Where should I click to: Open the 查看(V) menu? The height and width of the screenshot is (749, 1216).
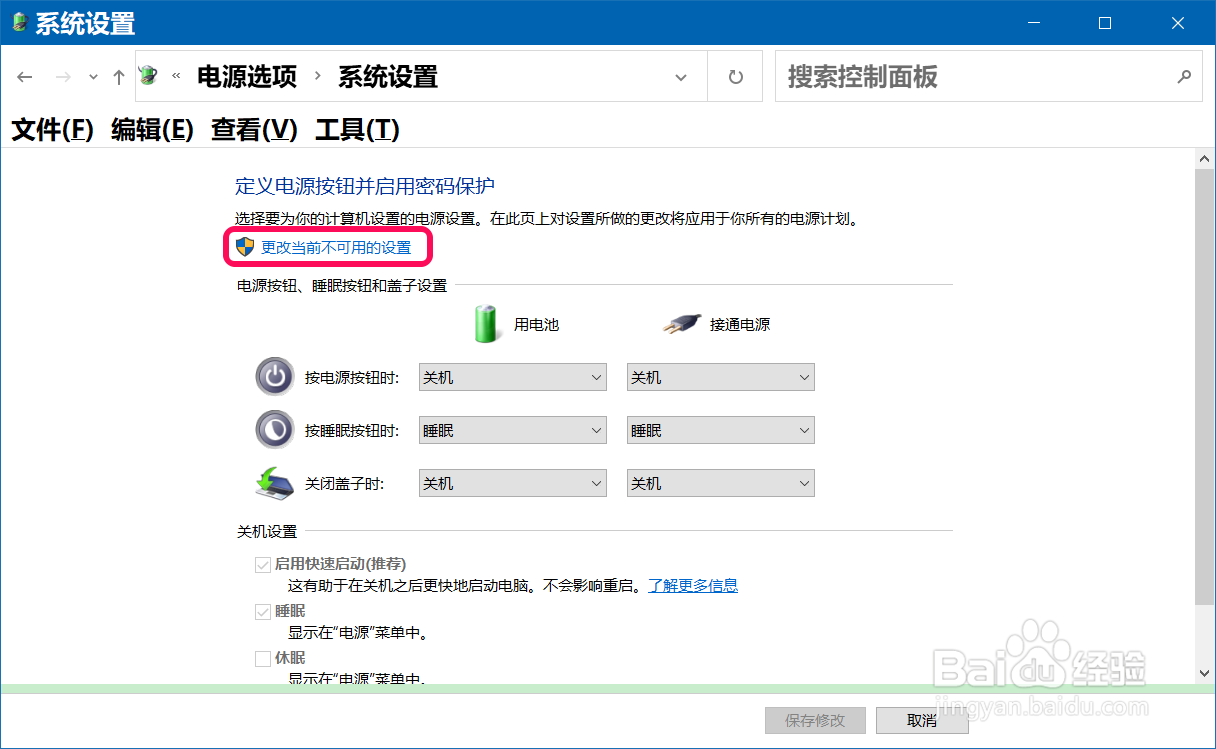(254, 129)
